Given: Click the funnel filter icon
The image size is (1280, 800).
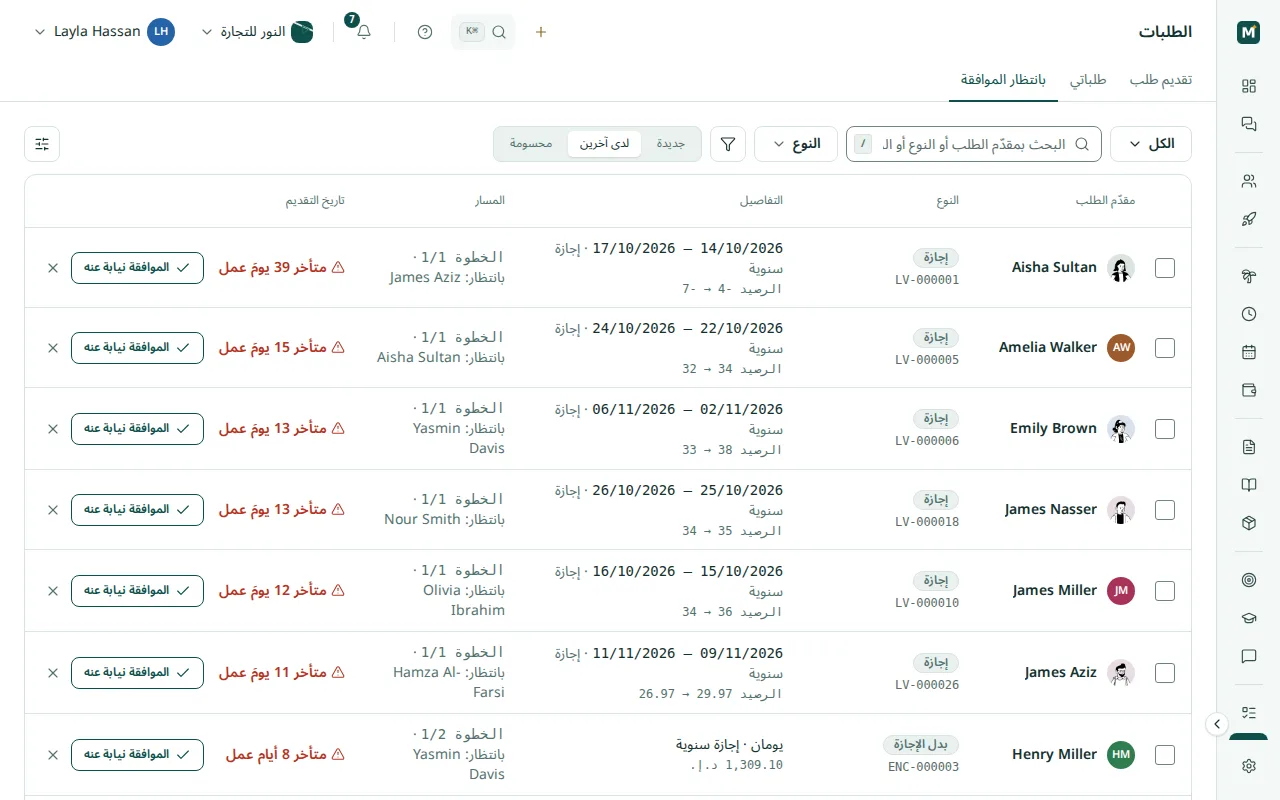Looking at the screenshot, I should coord(728,144).
